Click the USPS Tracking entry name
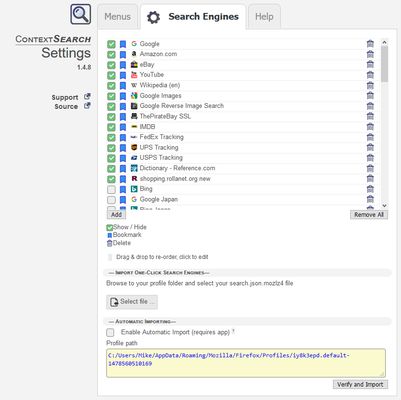The width and height of the screenshot is (401, 400). [x=161, y=158]
